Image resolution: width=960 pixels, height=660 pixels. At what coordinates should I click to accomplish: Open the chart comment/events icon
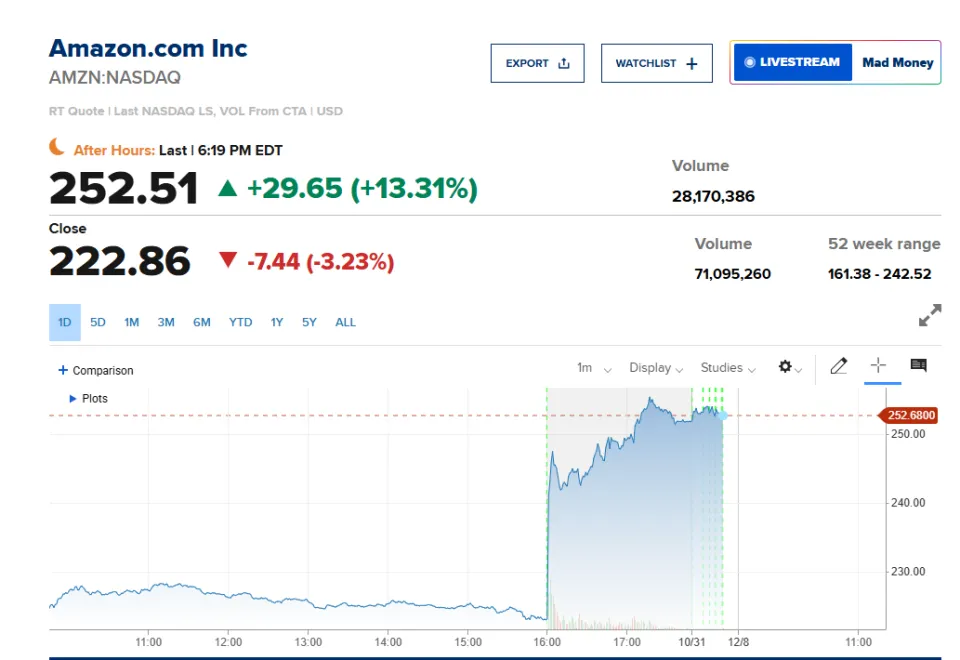918,366
